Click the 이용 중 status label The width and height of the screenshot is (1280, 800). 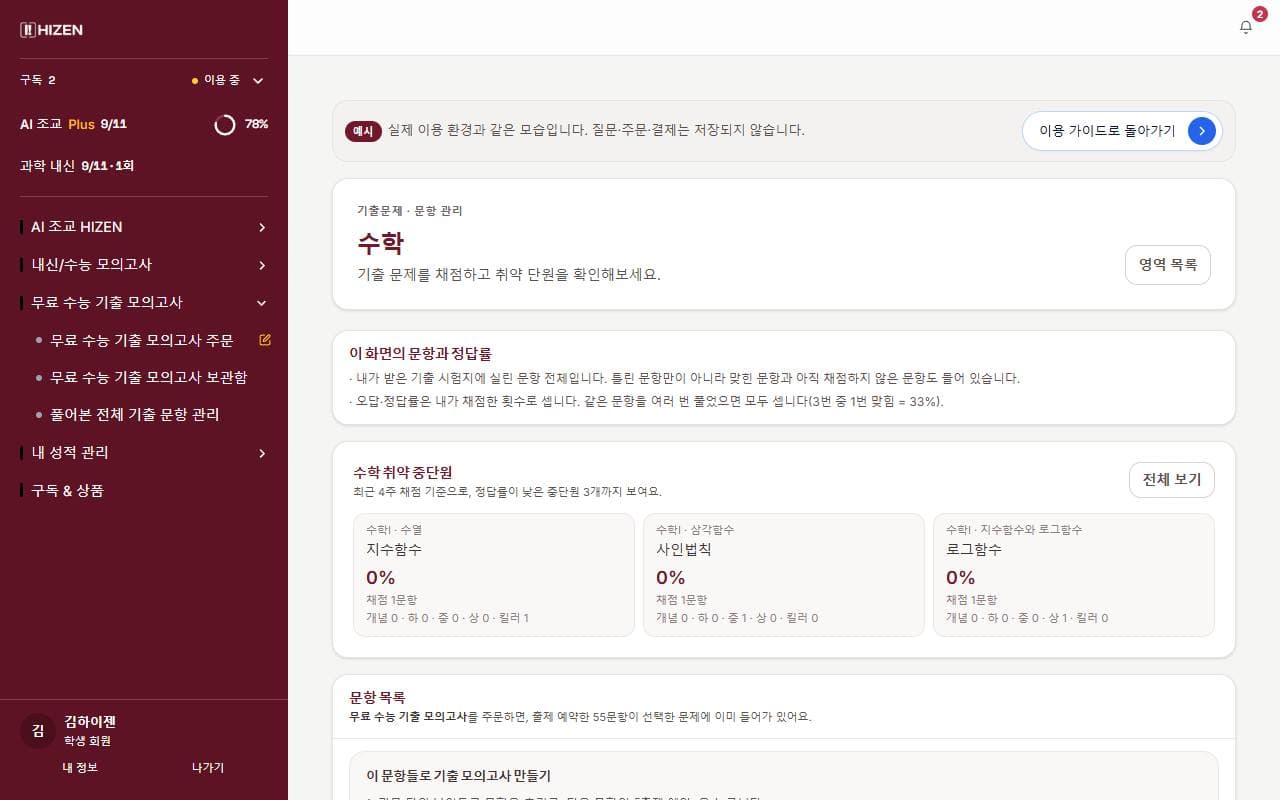click(222, 80)
